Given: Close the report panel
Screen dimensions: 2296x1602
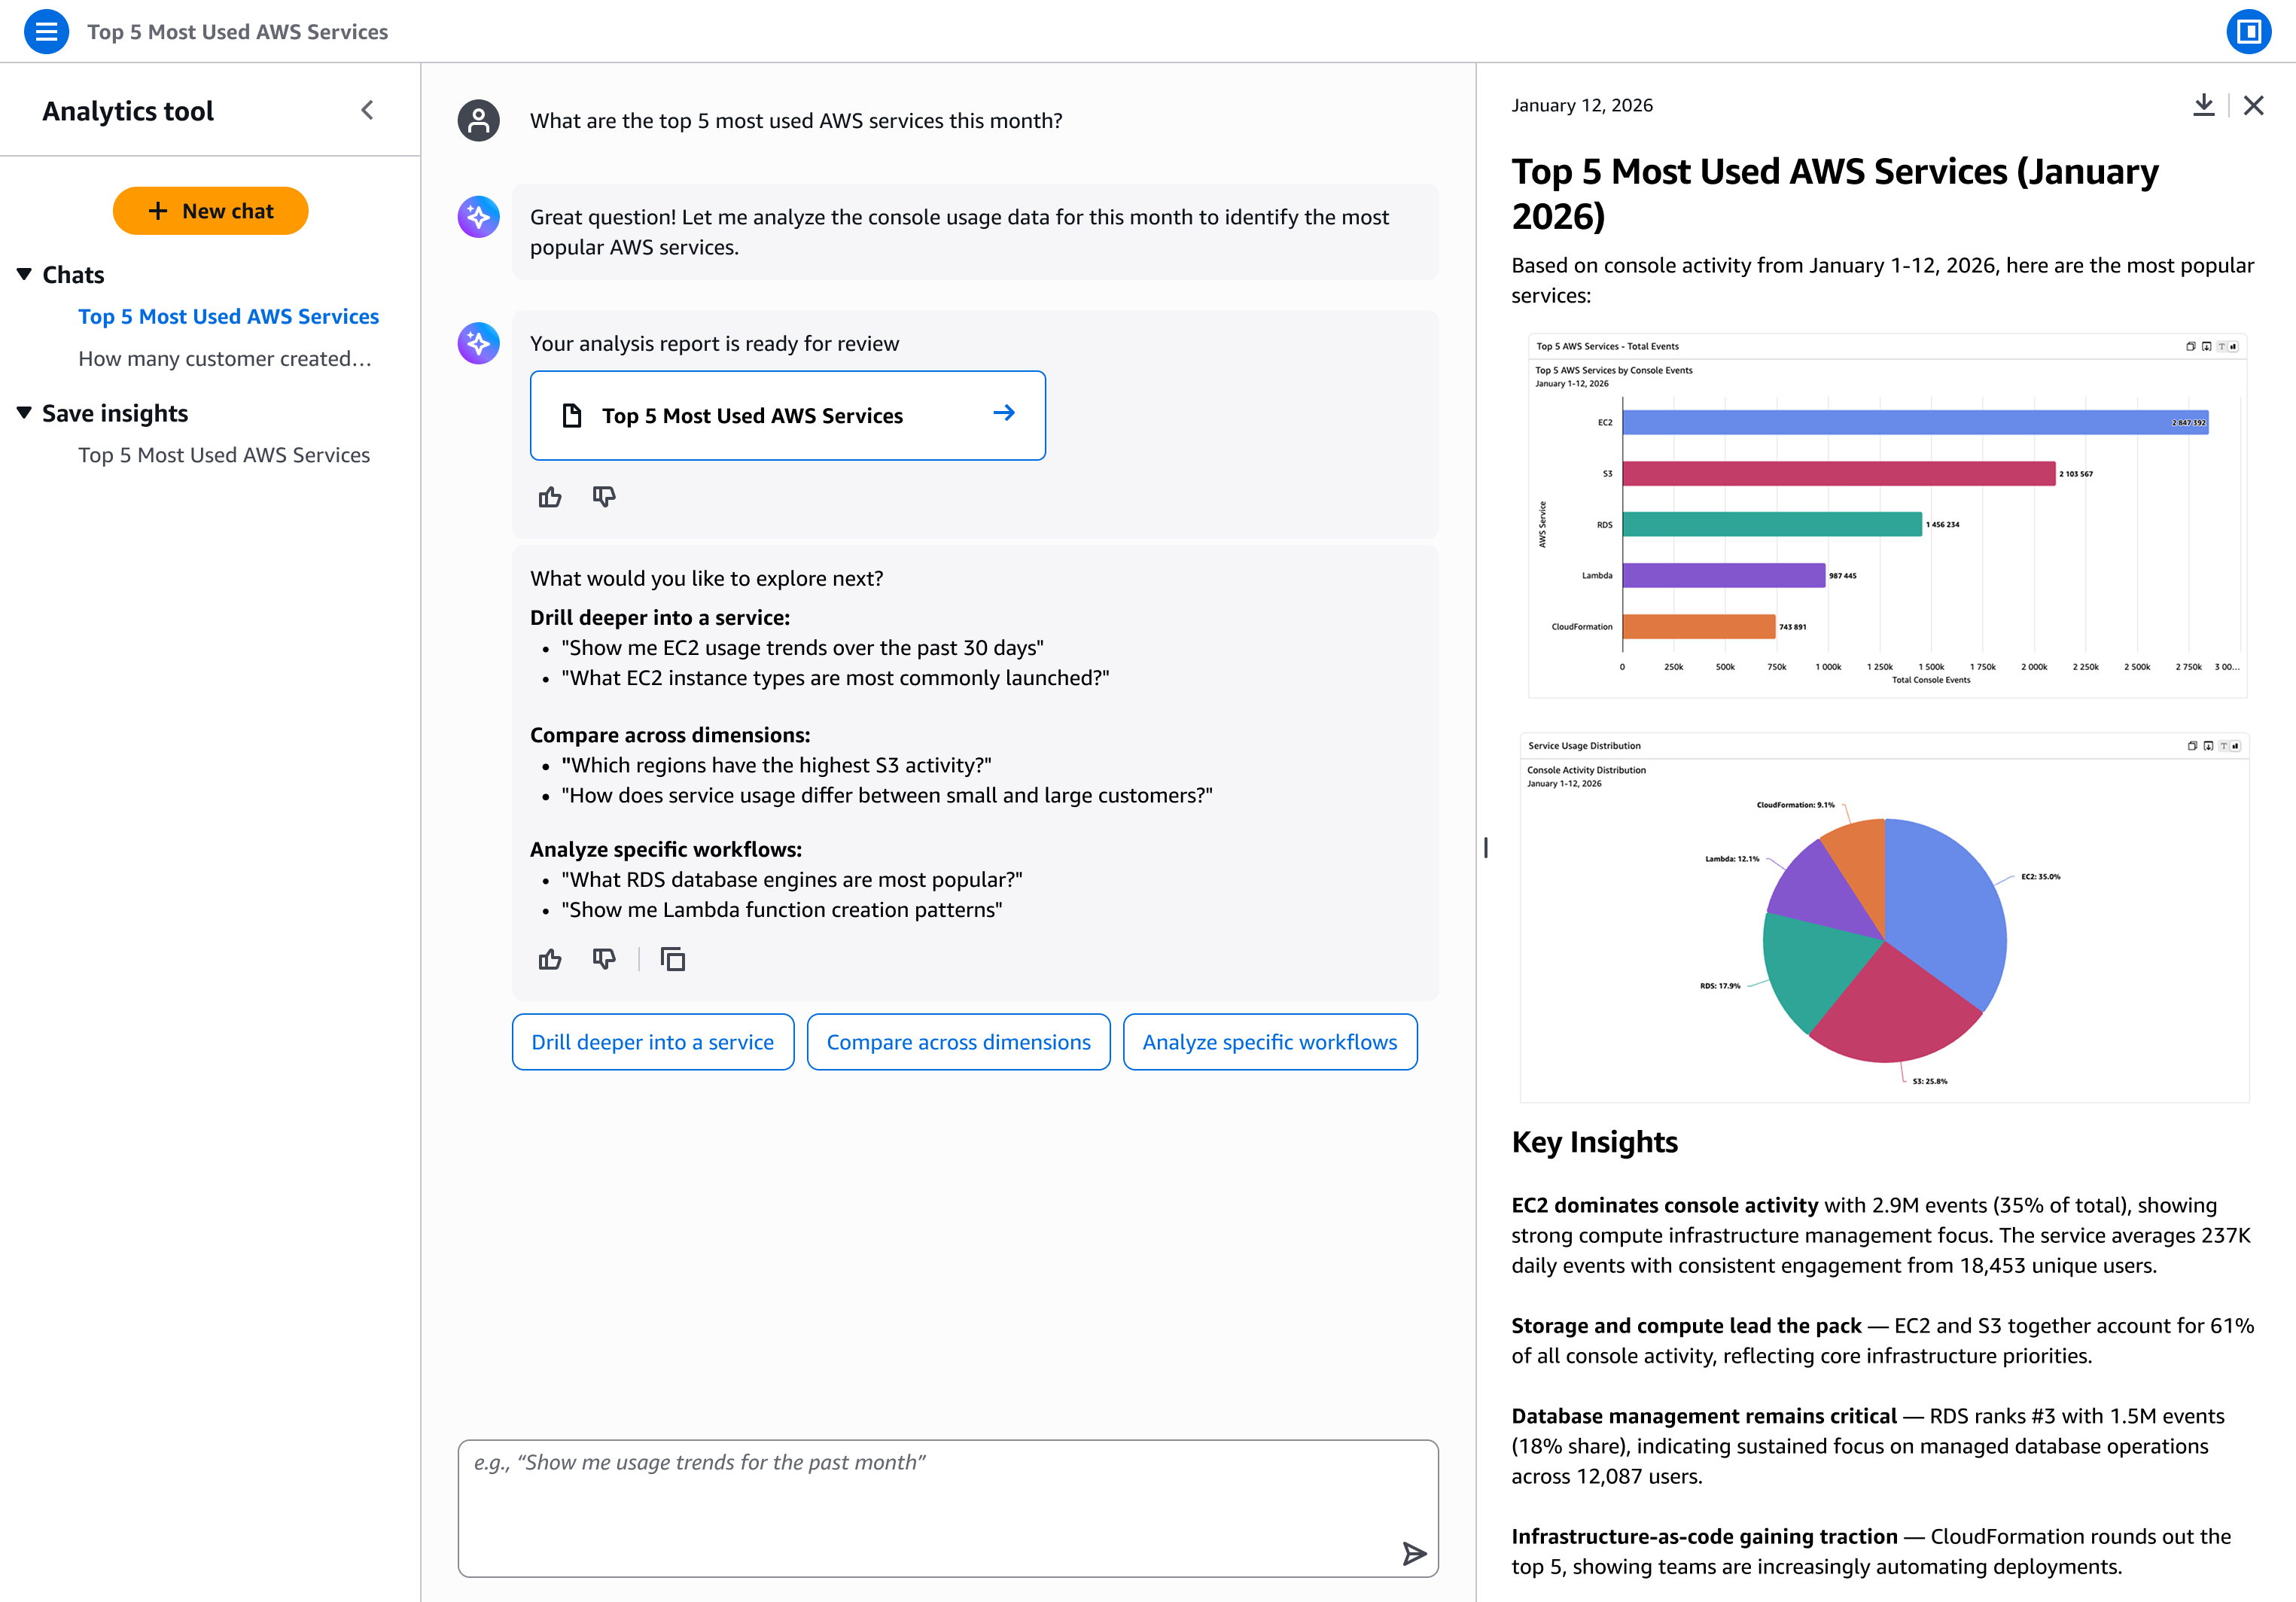Looking at the screenshot, I should pyautogui.click(x=2254, y=105).
